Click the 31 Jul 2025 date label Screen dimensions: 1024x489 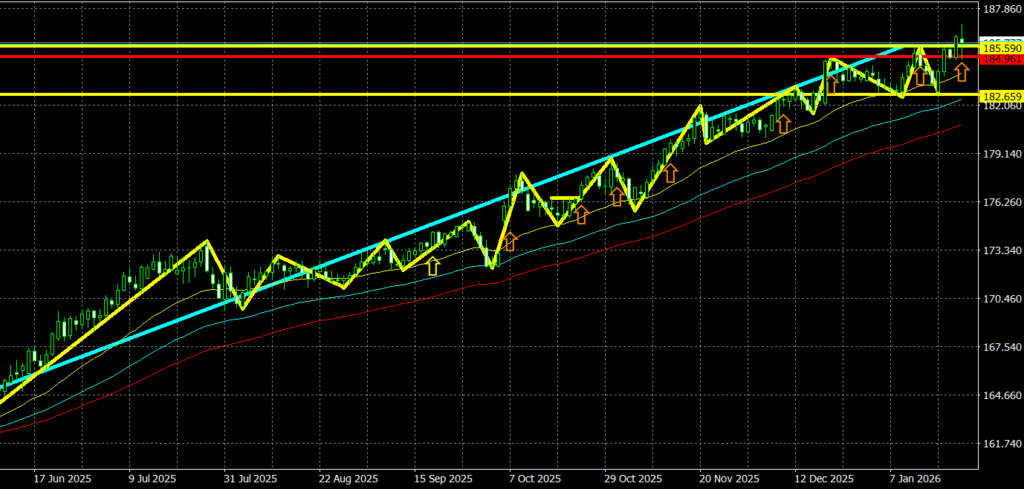[x=250, y=478]
